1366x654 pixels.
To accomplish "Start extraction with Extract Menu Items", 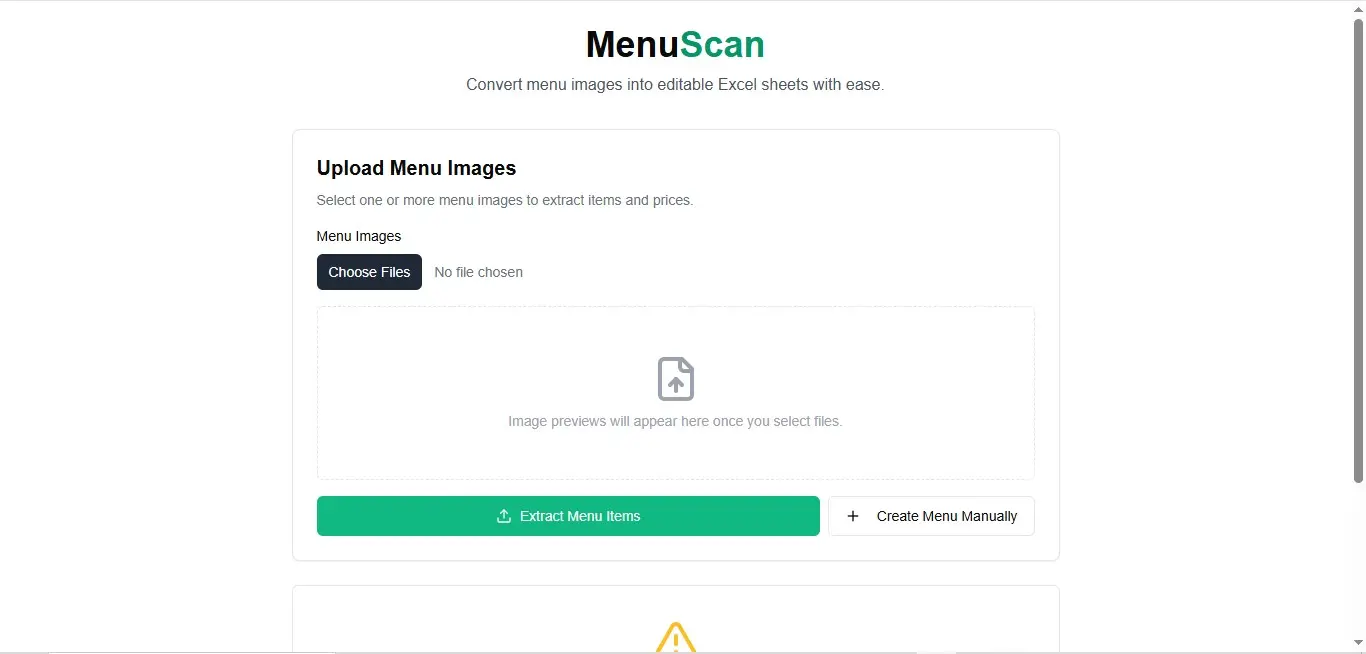I will pyautogui.click(x=568, y=516).
